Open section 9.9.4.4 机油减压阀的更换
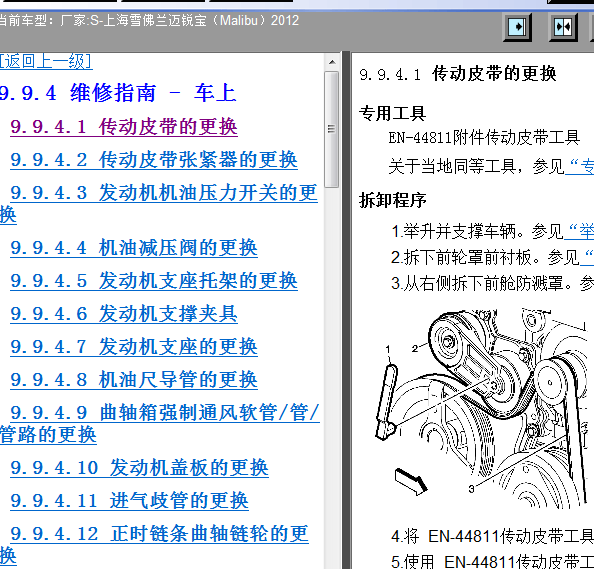594x569 pixels. [134, 248]
